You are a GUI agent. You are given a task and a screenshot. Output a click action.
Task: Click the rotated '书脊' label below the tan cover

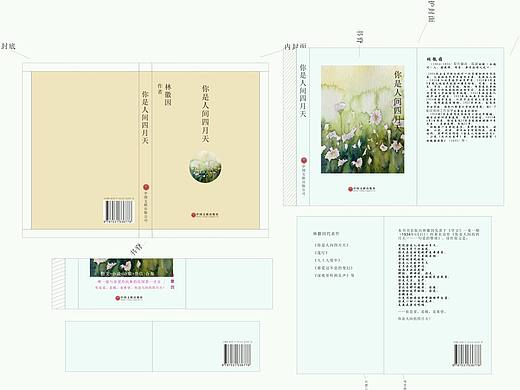click(136, 250)
